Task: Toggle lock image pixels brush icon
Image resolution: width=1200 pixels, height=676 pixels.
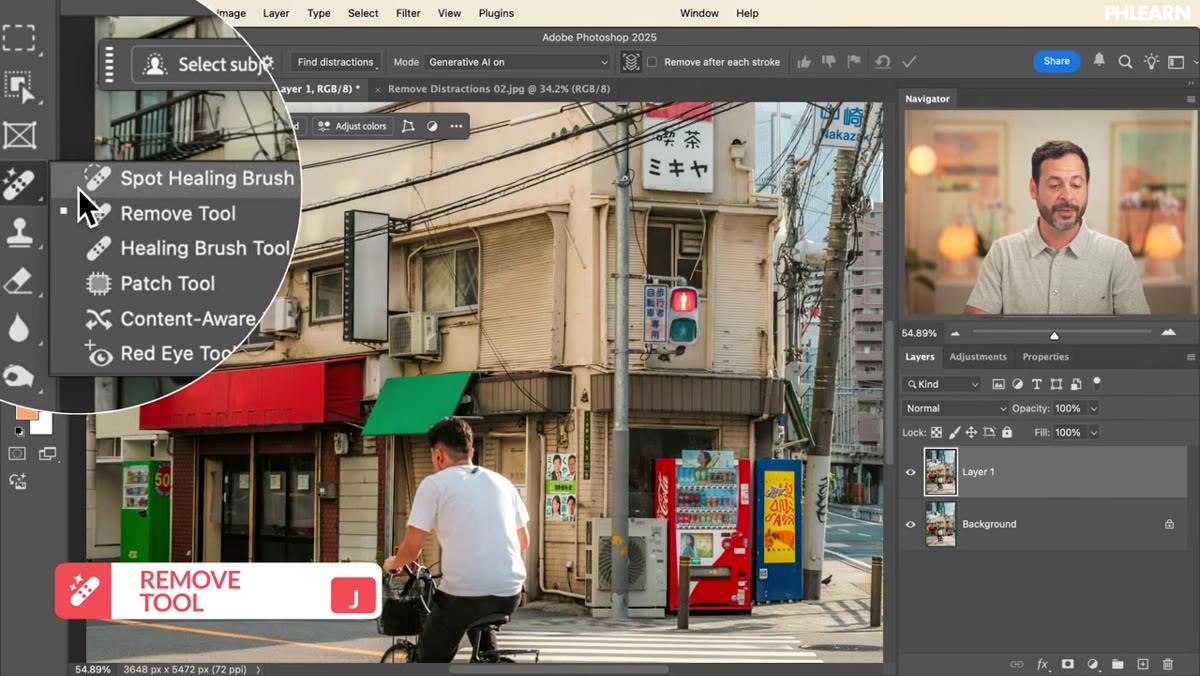Action: coord(954,433)
